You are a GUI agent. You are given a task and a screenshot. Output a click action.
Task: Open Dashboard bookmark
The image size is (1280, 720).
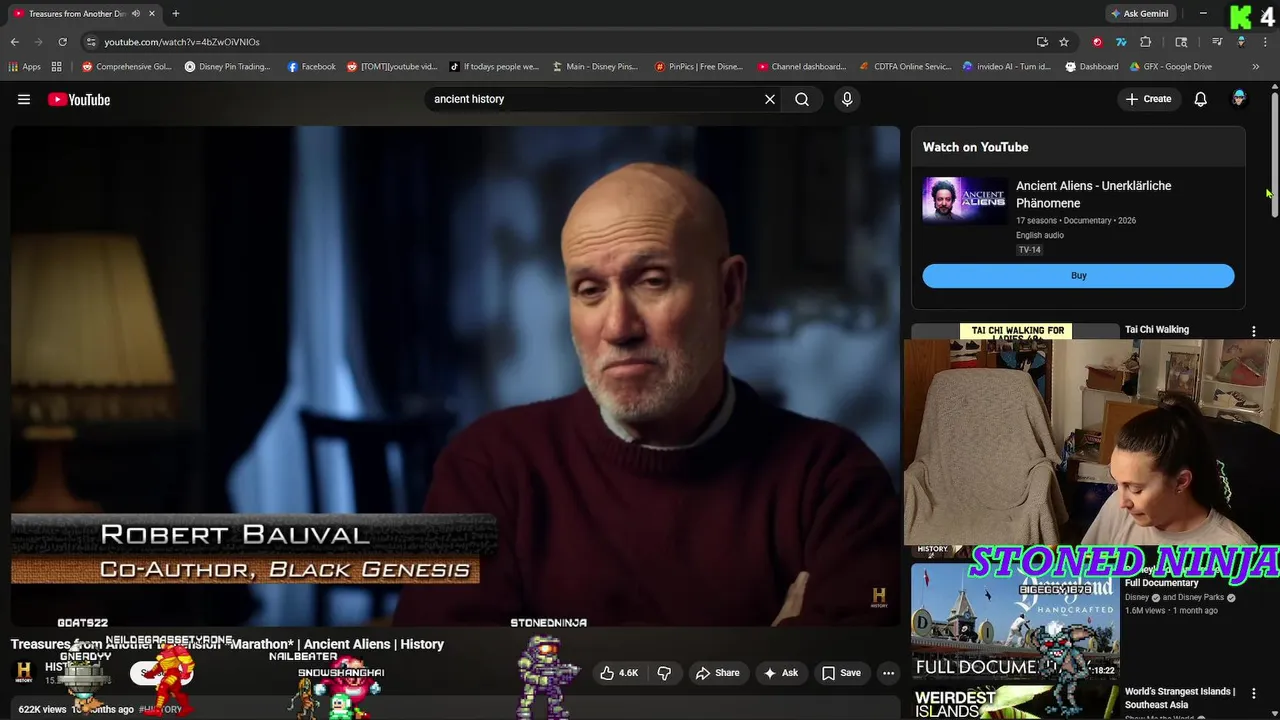(x=1092, y=67)
